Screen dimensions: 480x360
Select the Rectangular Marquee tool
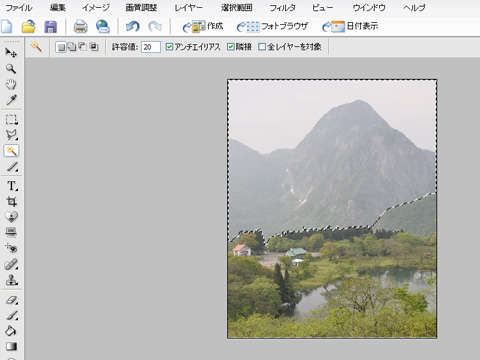11,119
